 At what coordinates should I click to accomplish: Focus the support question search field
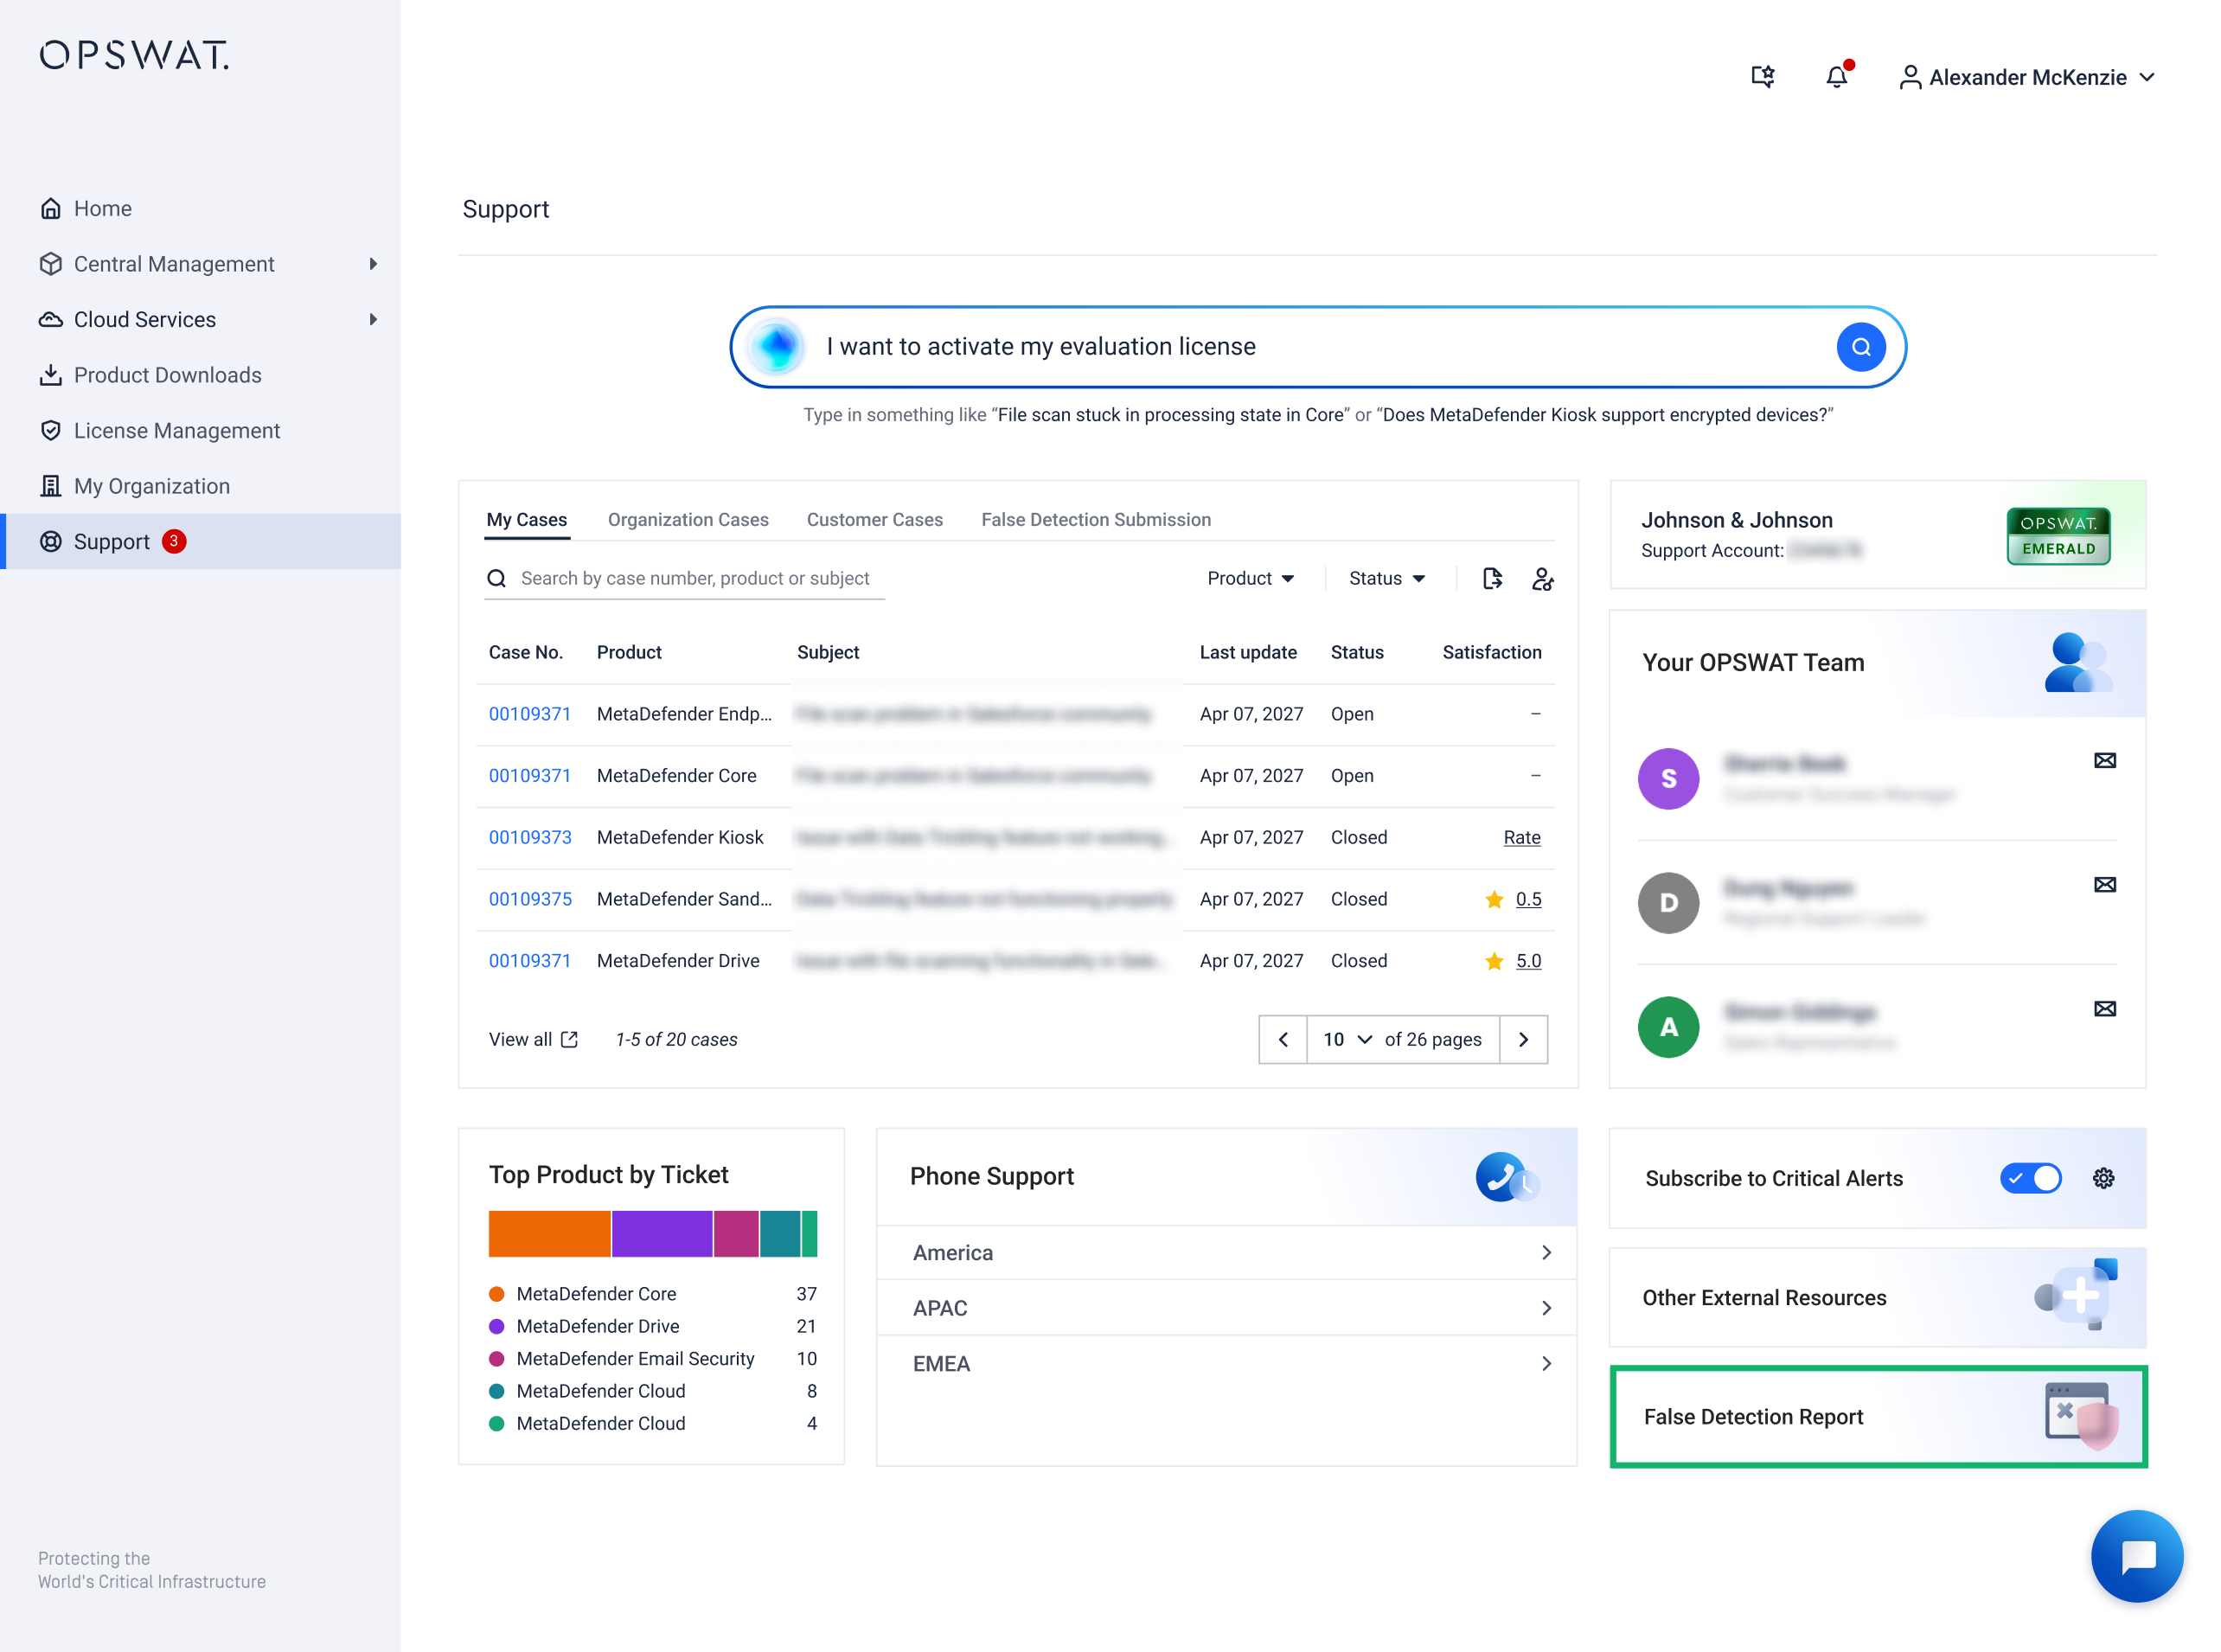1320,347
